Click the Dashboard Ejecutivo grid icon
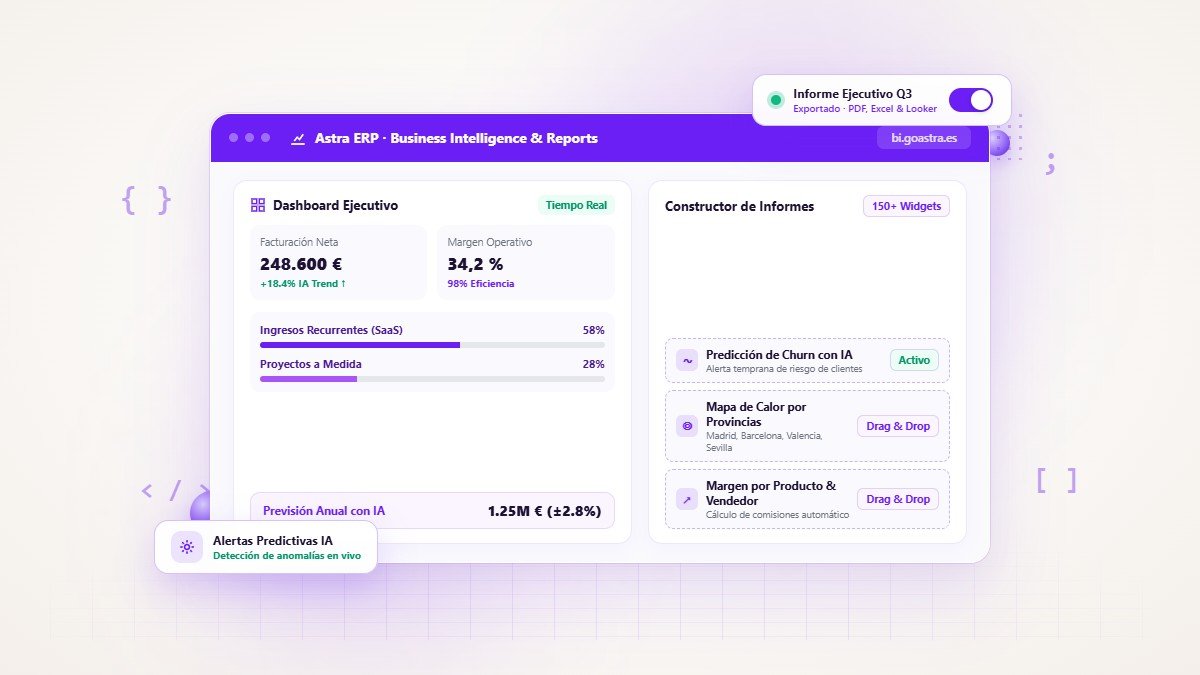Viewport: 1200px width, 675px height. point(258,205)
